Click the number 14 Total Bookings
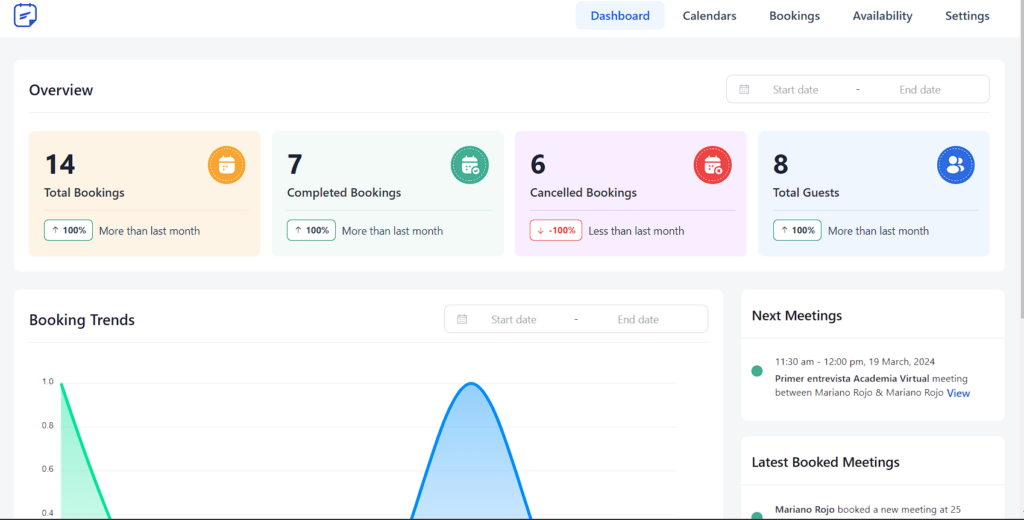This screenshot has height=520, width=1024. [x=59, y=164]
